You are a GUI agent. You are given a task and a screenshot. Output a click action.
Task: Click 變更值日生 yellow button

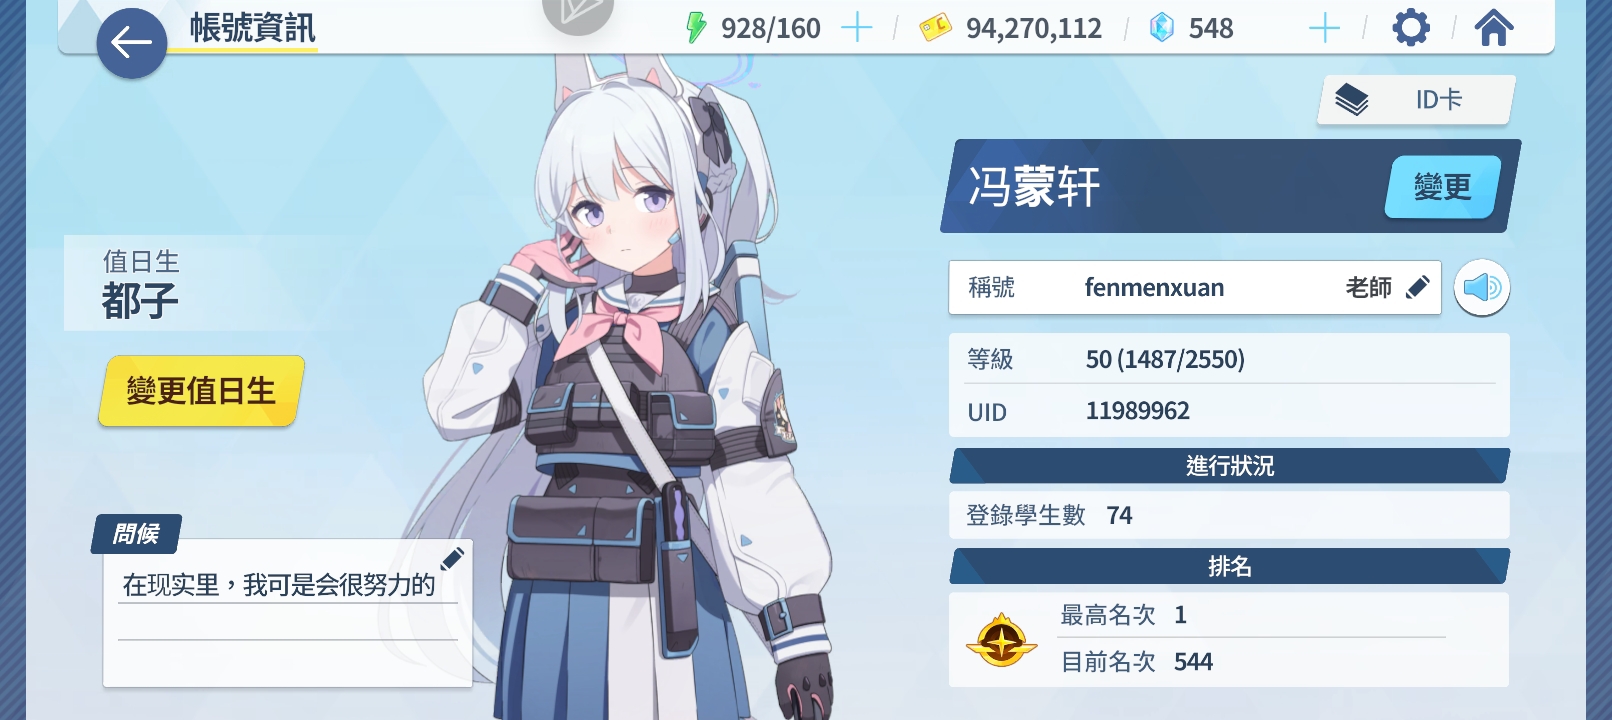(201, 391)
